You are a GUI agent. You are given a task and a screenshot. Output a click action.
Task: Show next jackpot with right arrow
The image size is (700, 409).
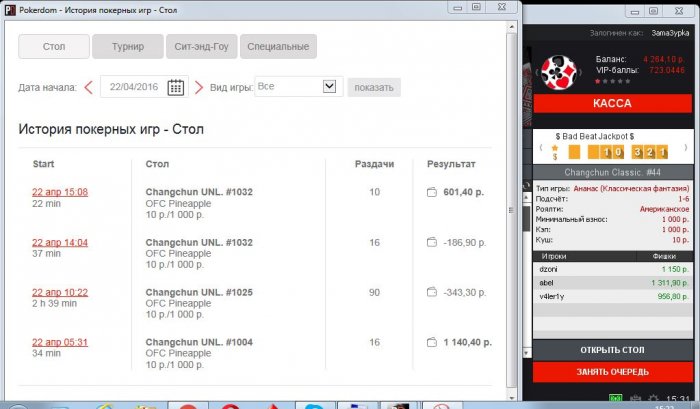click(x=686, y=147)
